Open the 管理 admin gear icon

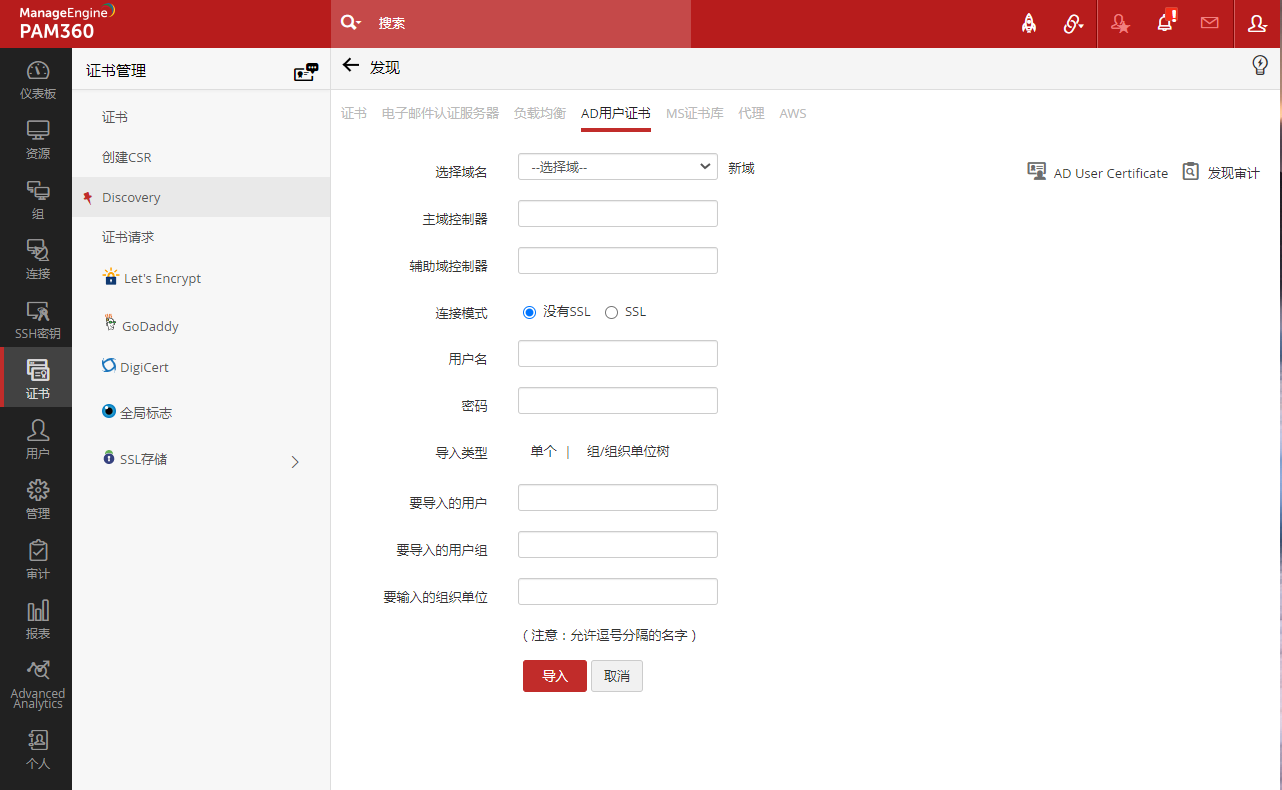tap(37, 500)
